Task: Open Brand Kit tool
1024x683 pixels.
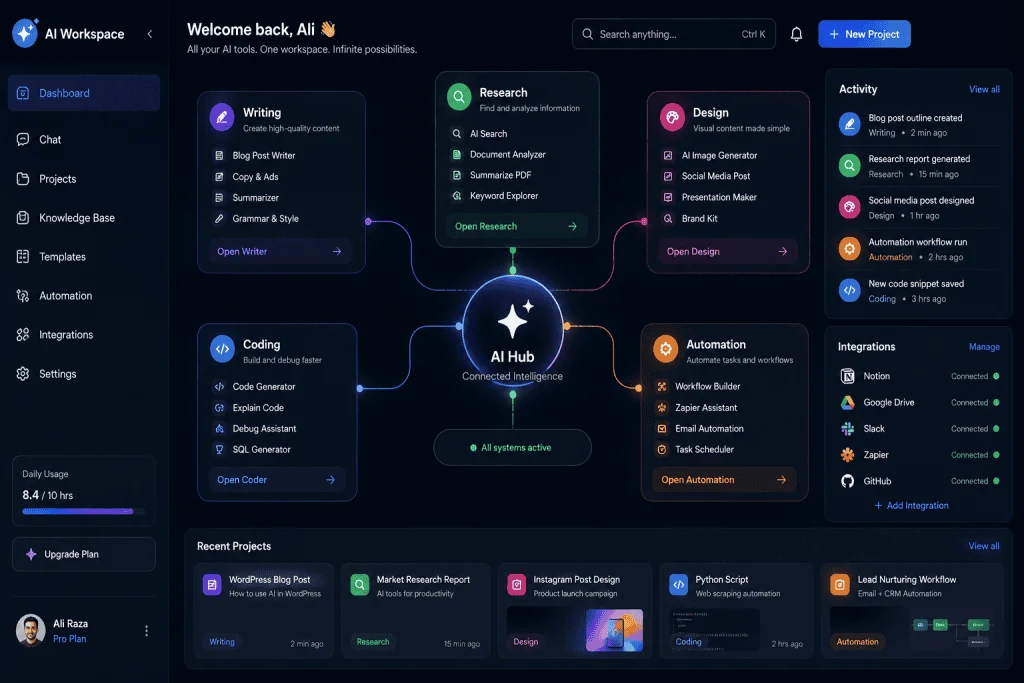Action: click(x=691, y=218)
